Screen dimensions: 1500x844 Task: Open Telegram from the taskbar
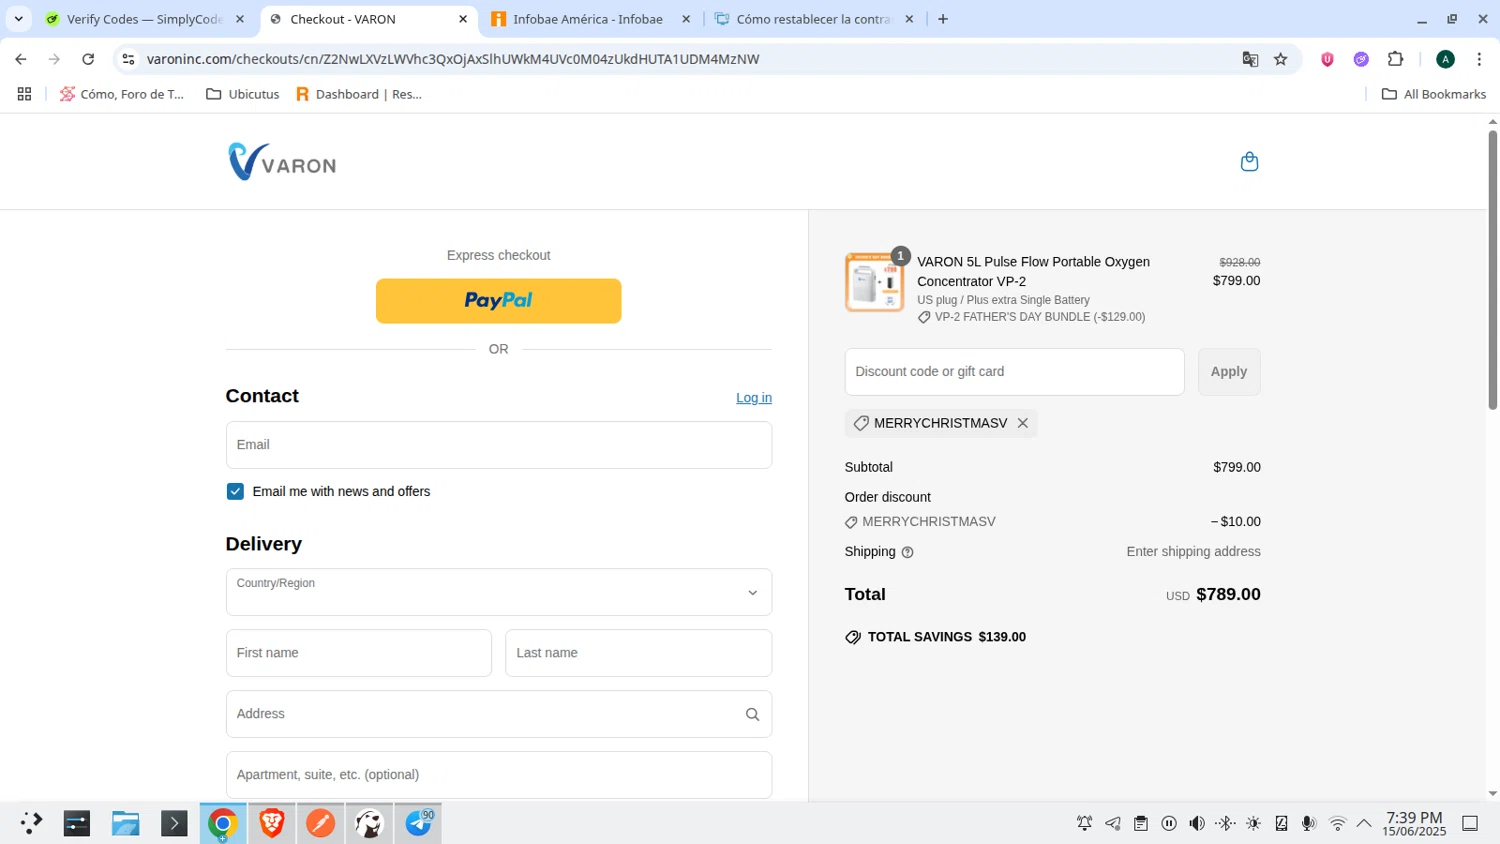click(x=418, y=823)
